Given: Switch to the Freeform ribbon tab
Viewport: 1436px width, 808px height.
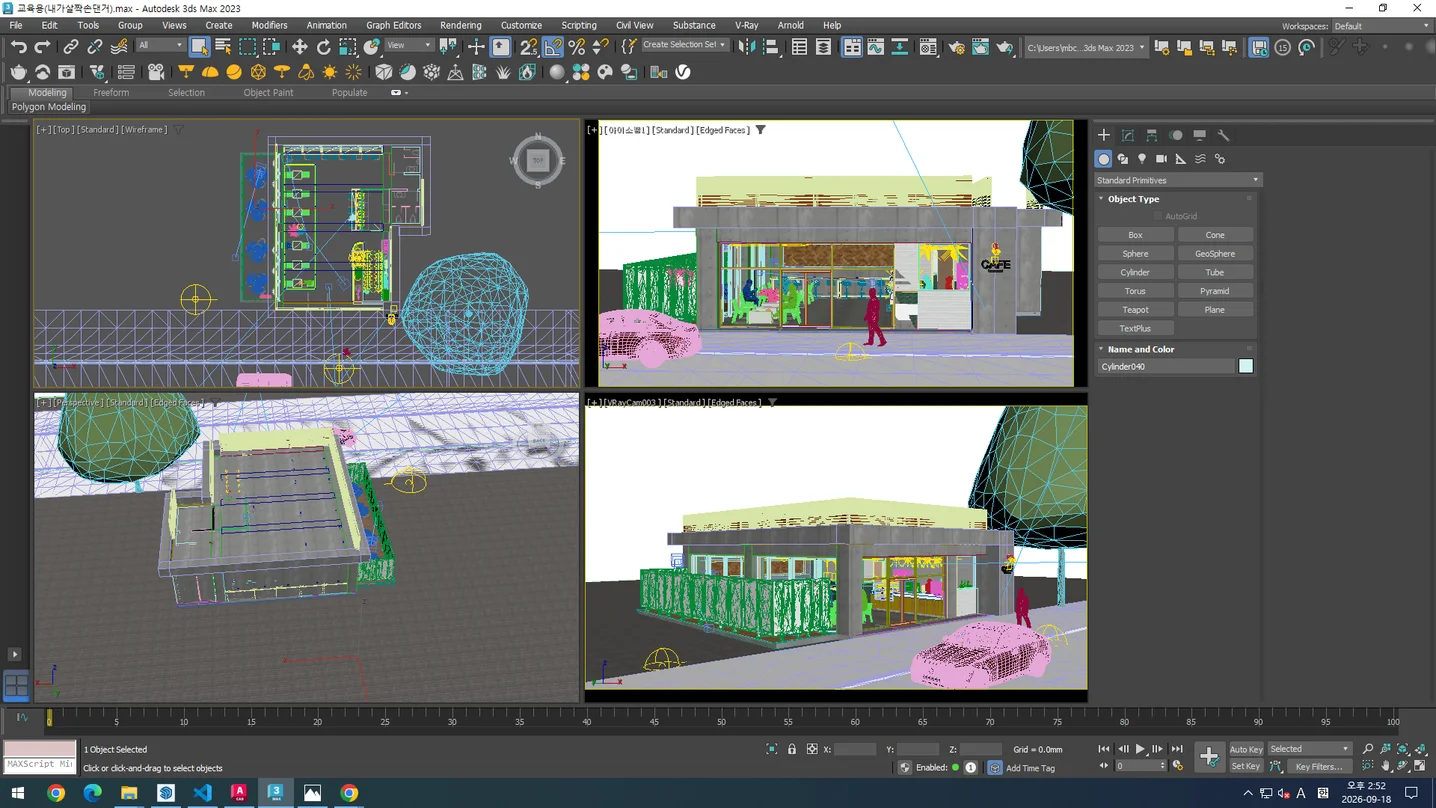Looking at the screenshot, I should (111, 92).
